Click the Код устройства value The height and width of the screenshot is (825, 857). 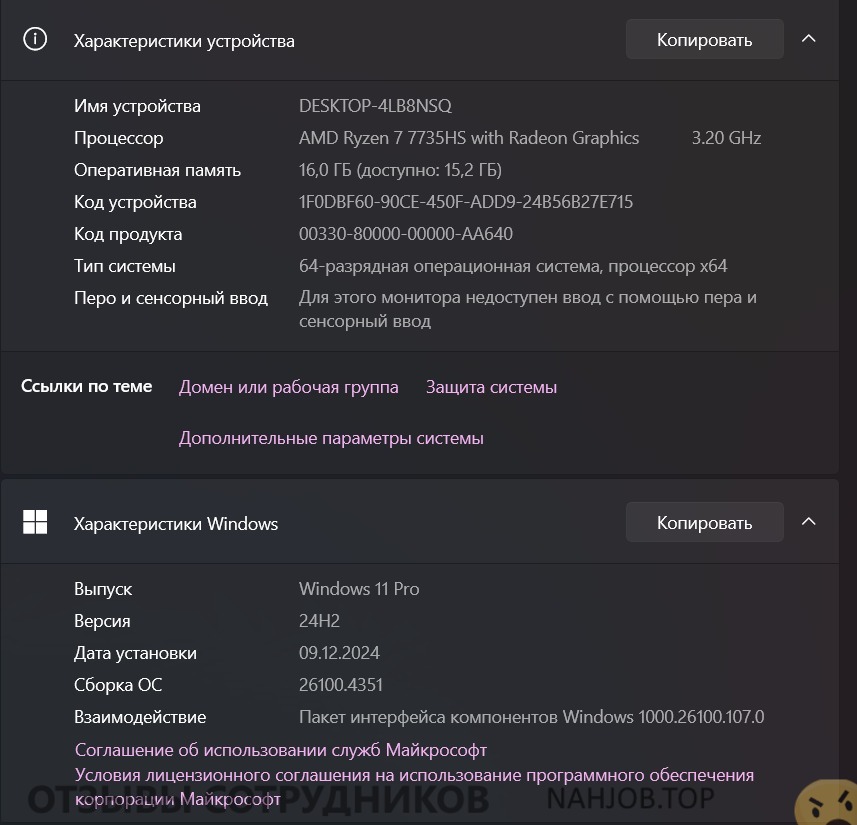click(x=466, y=202)
